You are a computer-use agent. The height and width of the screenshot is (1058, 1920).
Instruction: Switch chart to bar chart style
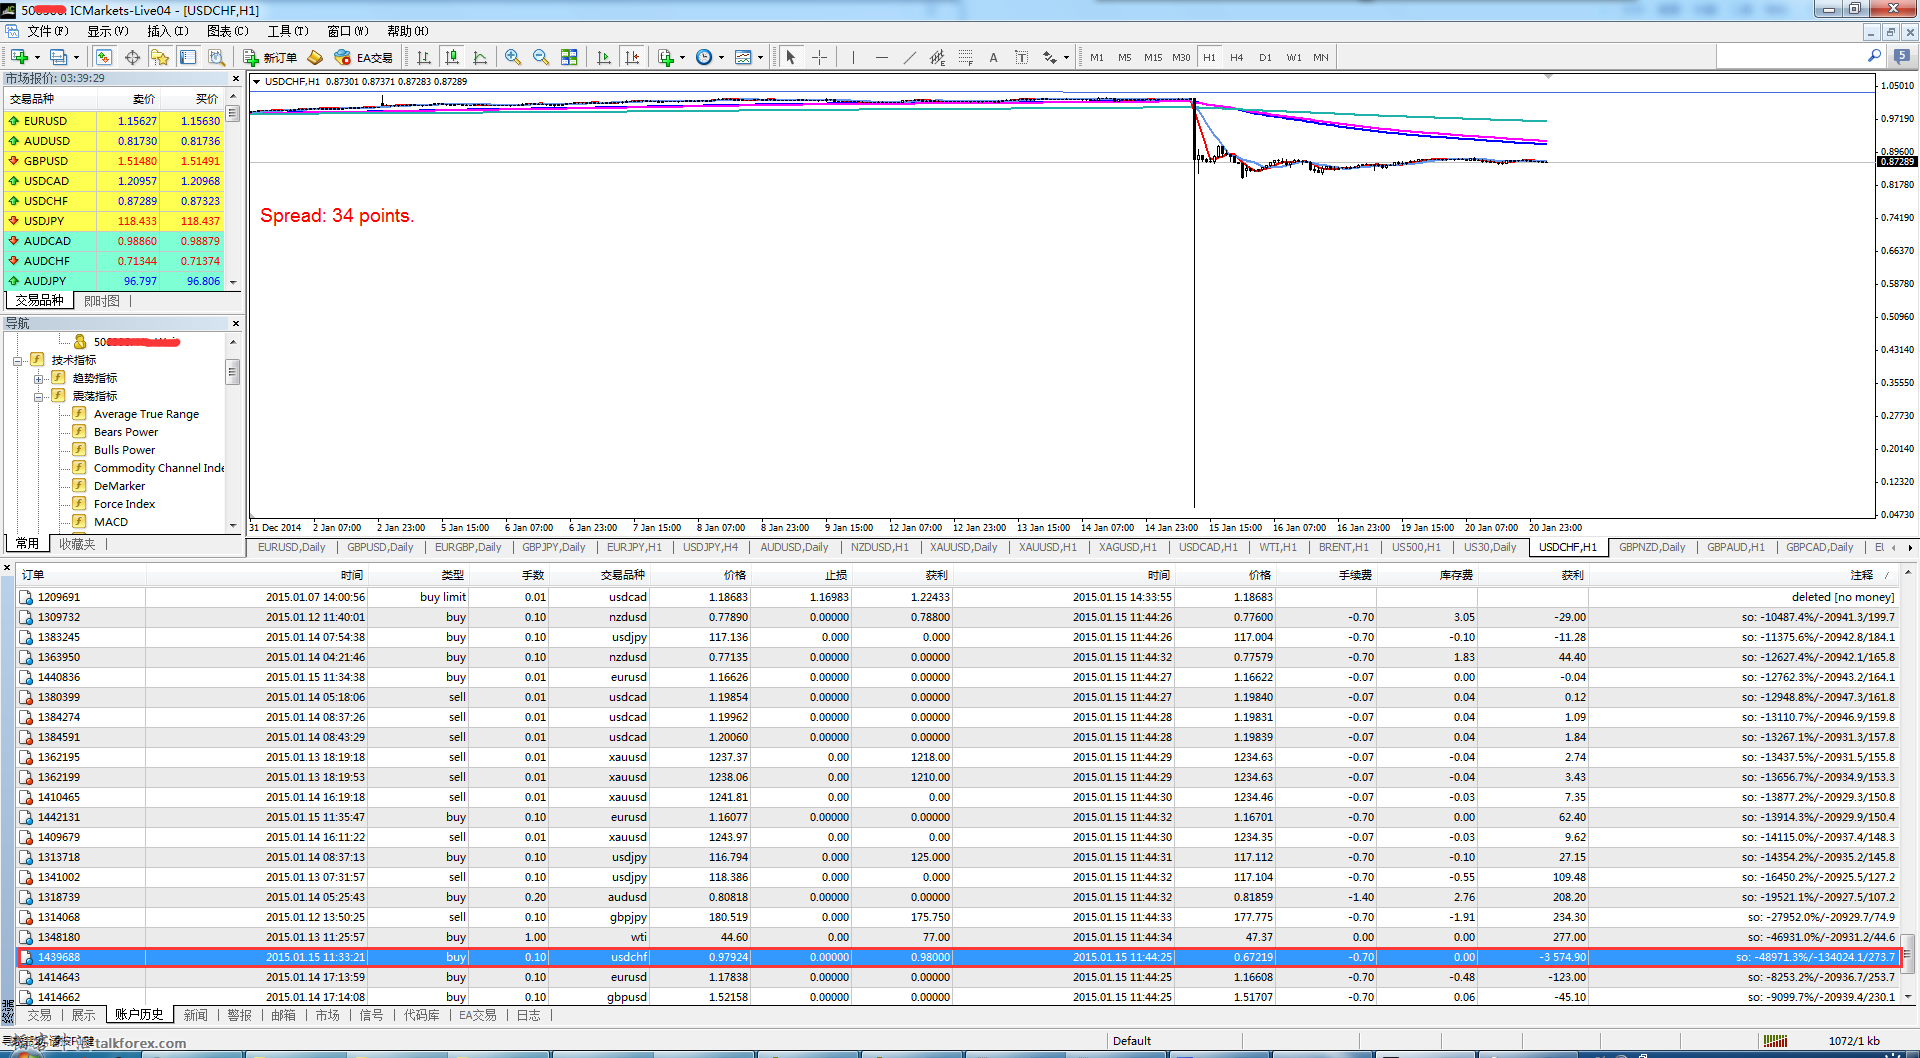tap(424, 57)
